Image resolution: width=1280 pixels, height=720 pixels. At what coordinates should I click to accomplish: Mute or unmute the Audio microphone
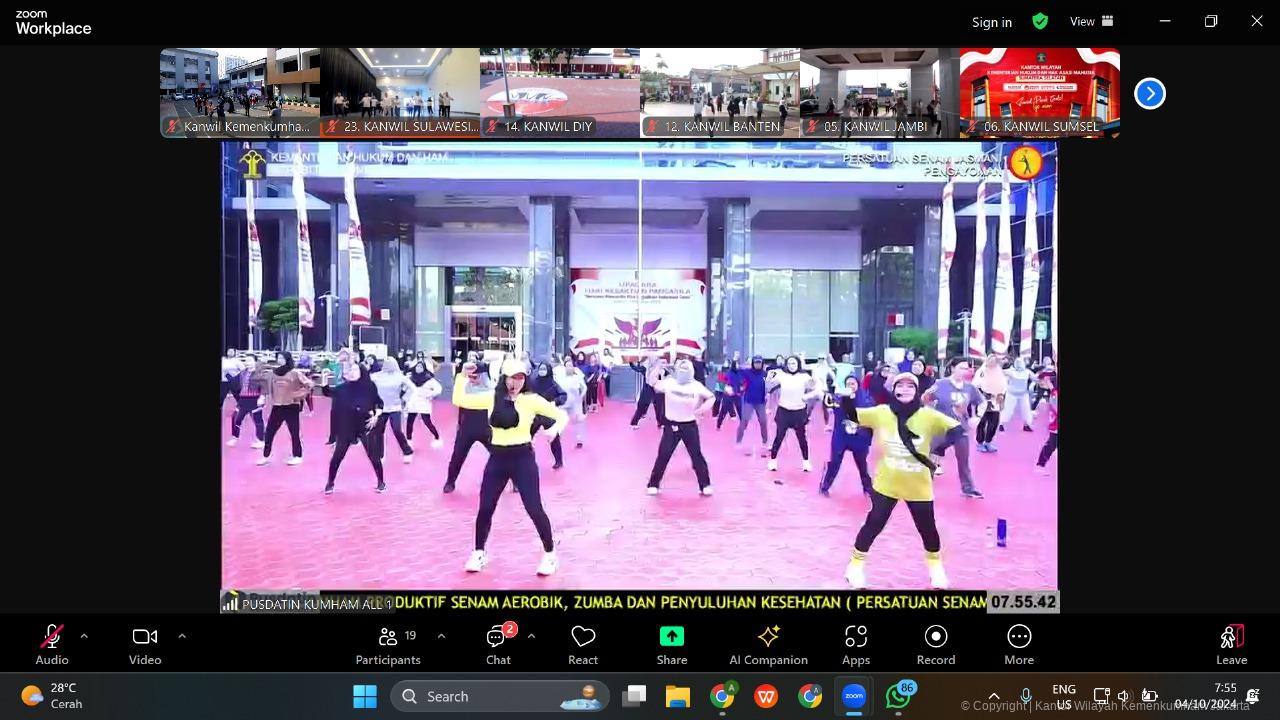click(x=52, y=644)
